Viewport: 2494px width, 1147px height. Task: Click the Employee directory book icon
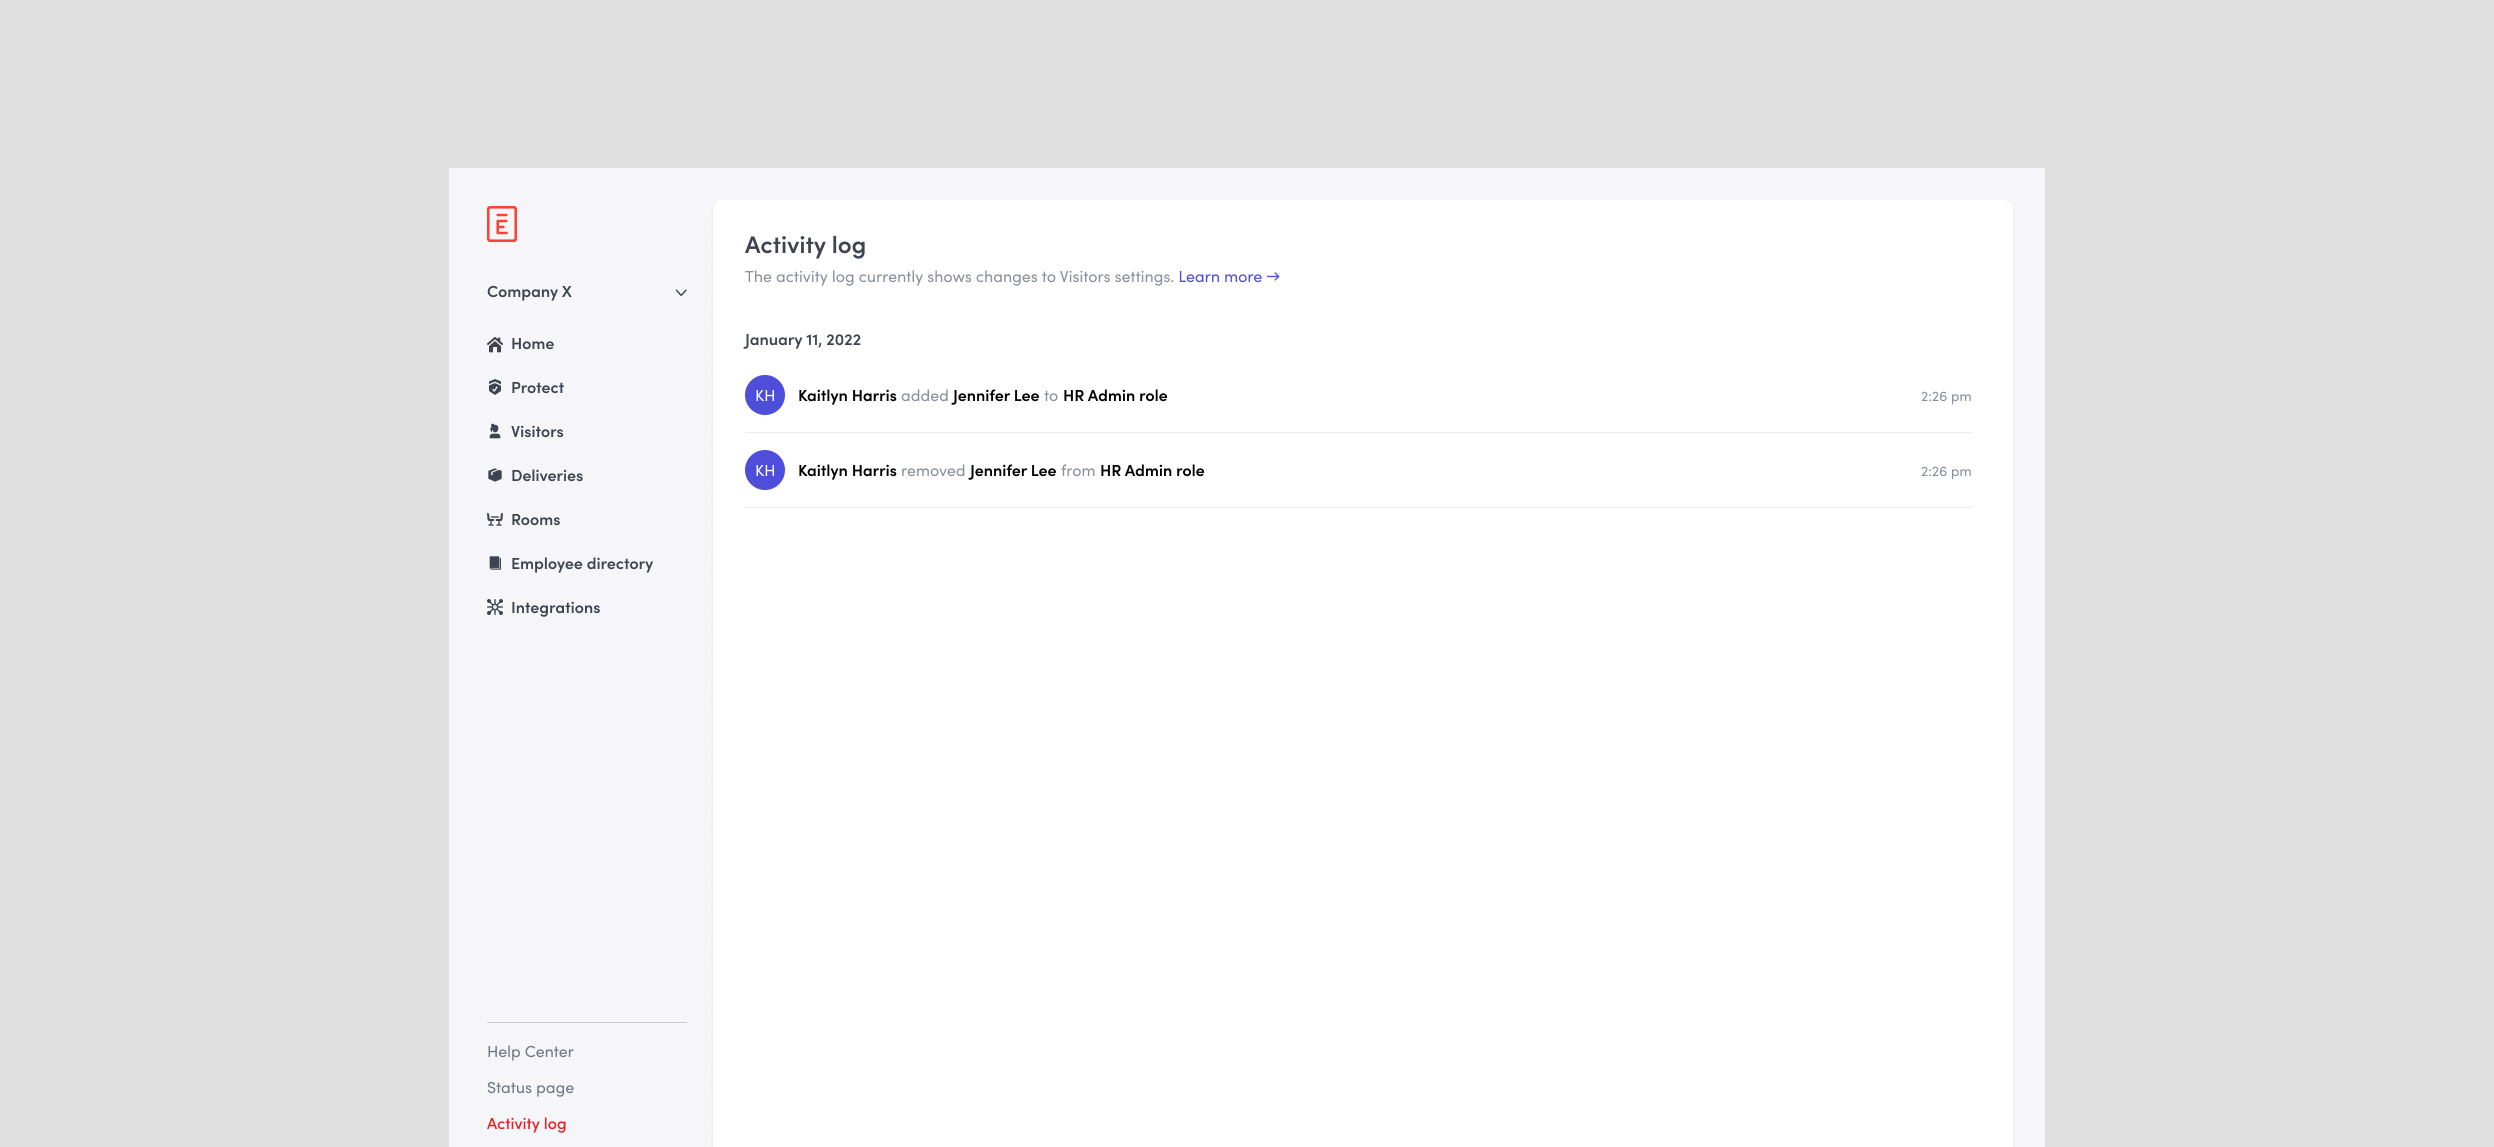pos(494,564)
